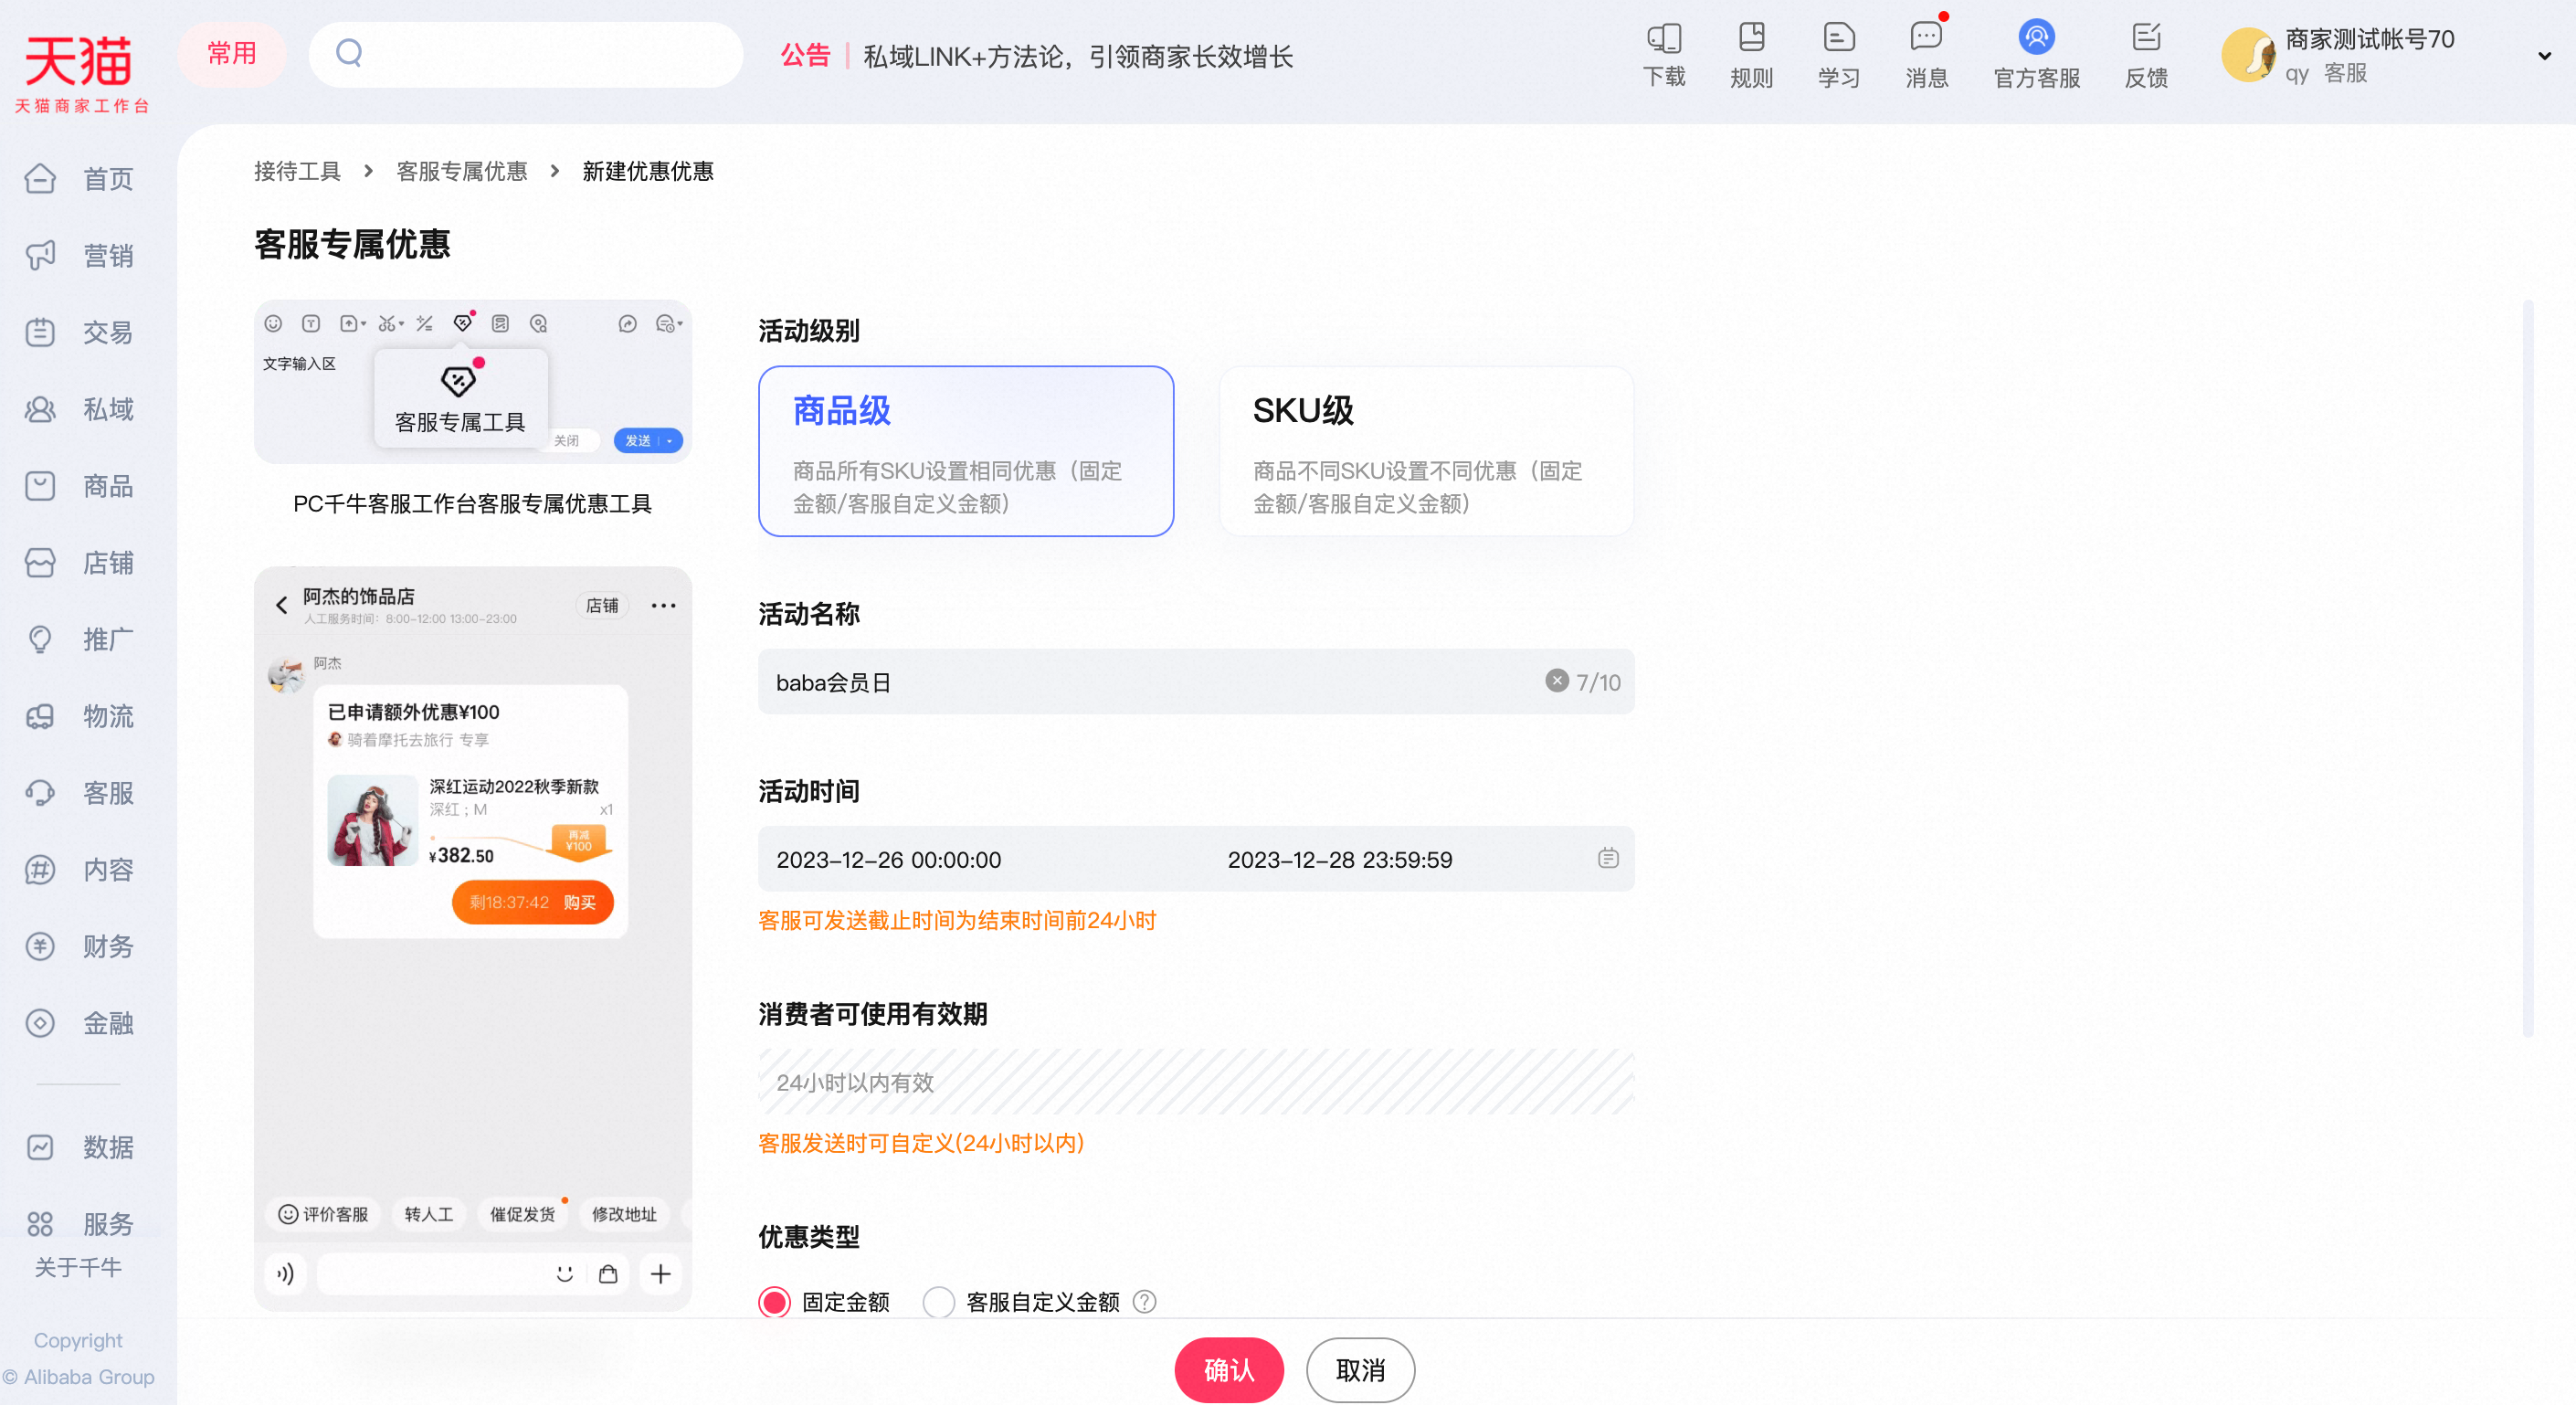Select 客服自定义金额 radio button
The height and width of the screenshot is (1405, 2576).
[x=938, y=1301]
